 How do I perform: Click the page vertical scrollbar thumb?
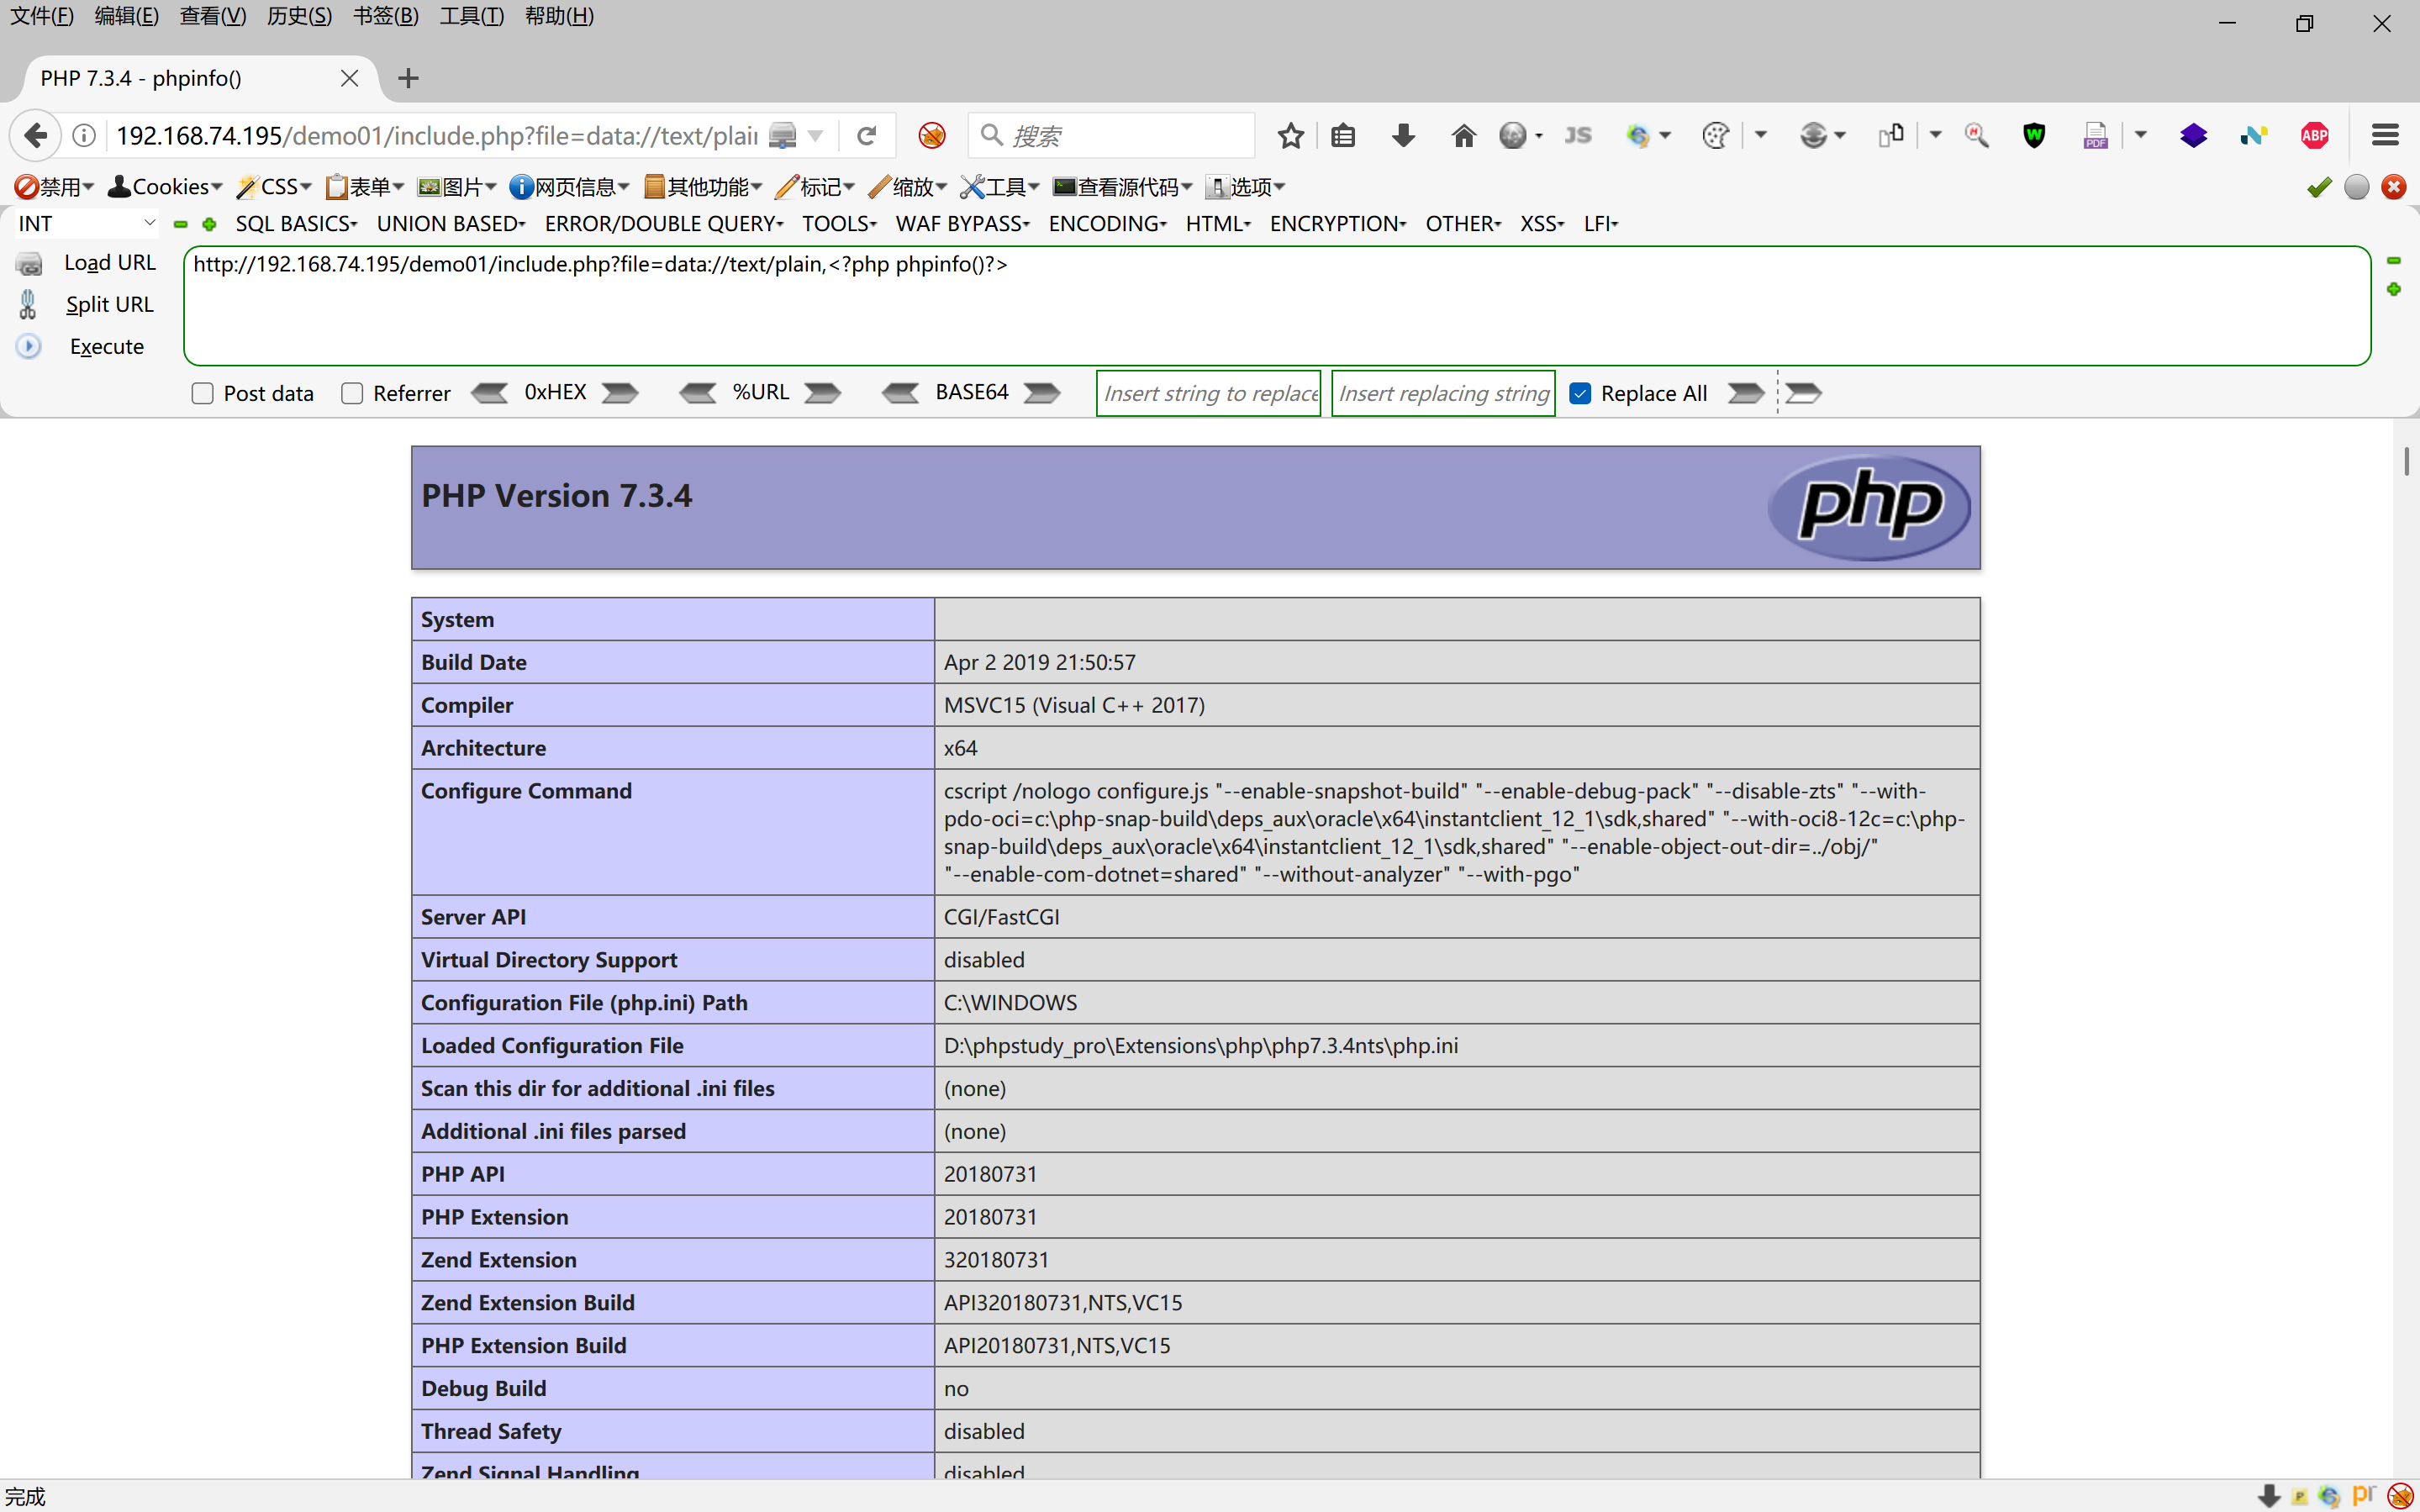pos(2406,462)
